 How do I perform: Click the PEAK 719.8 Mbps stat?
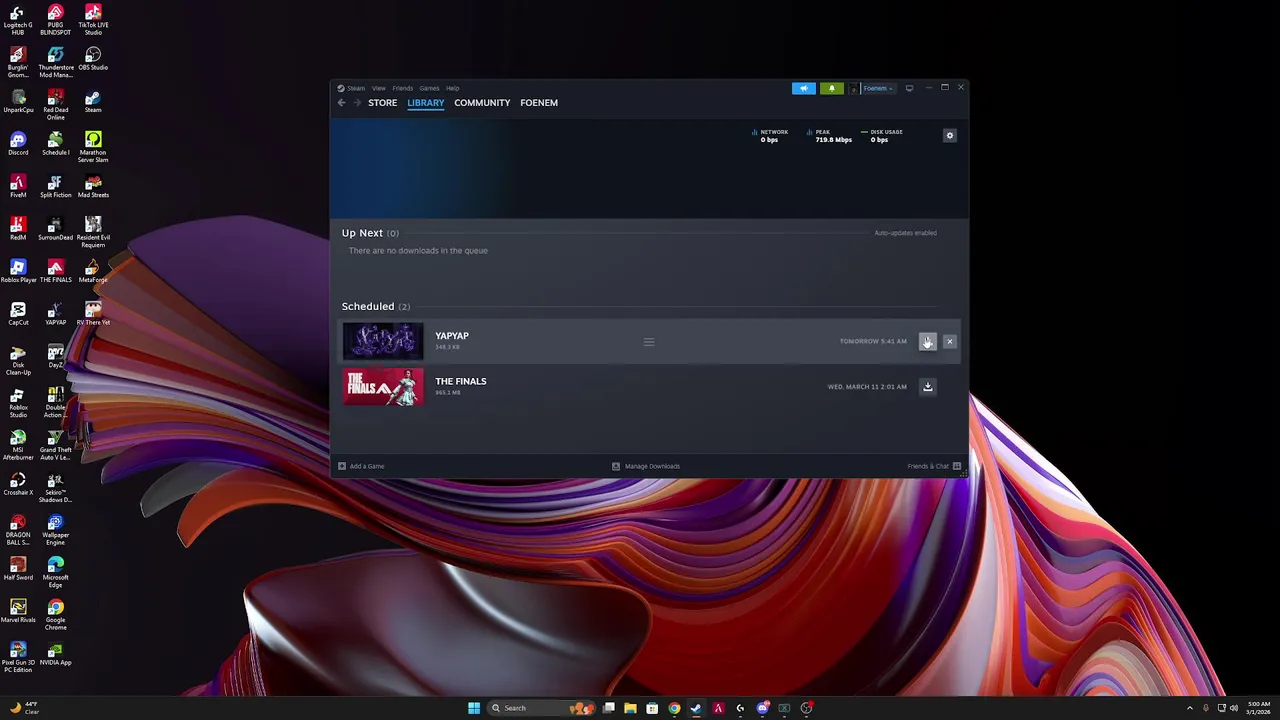(x=829, y=136)
